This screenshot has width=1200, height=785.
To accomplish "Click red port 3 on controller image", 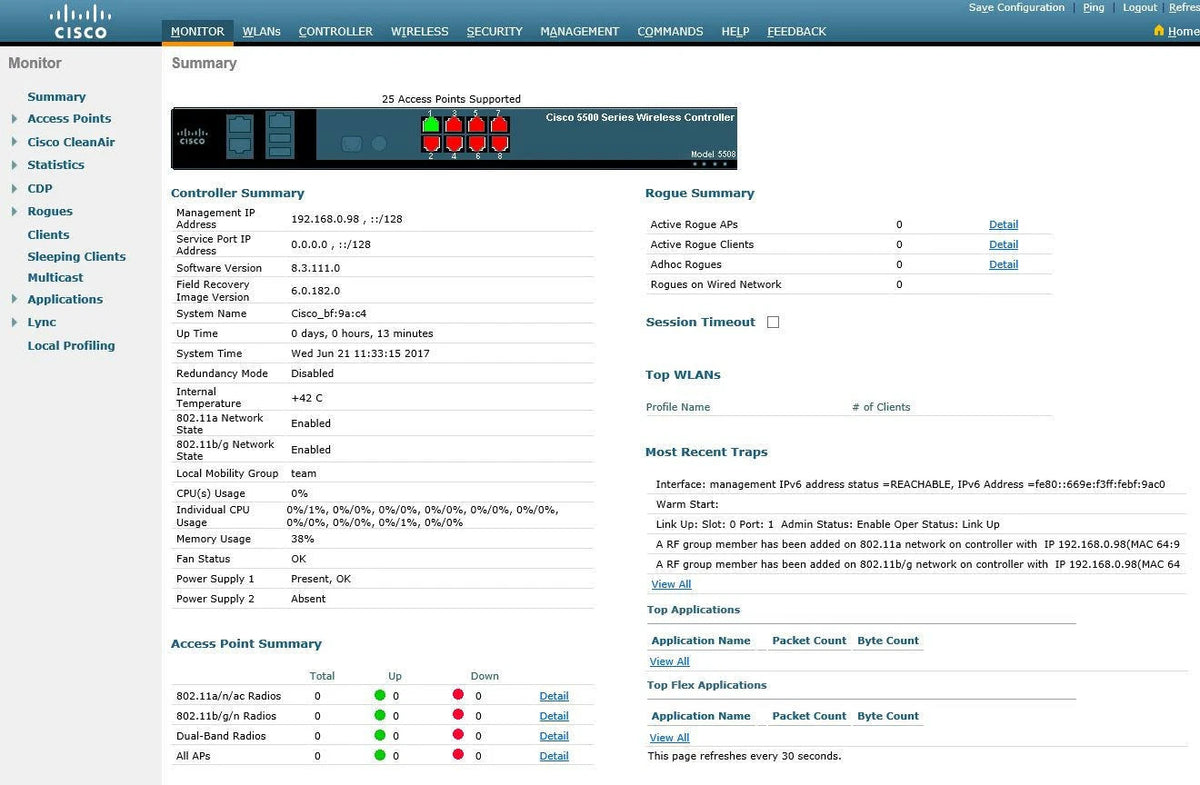I will (x=453, y=125).
